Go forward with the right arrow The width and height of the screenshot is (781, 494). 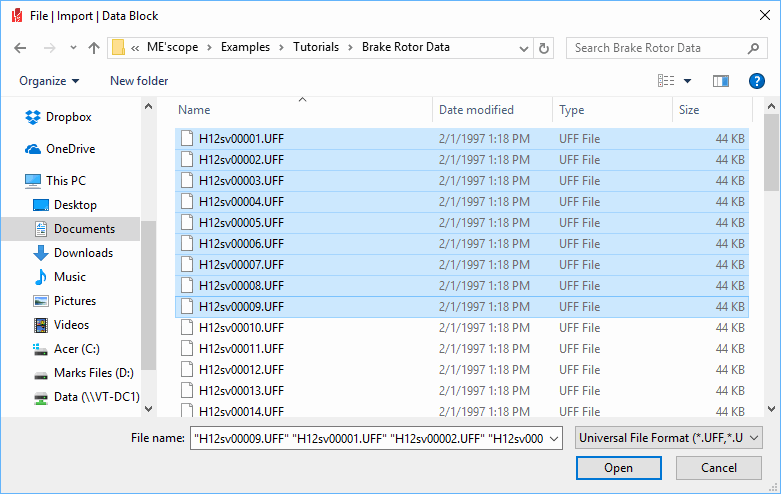[x=49, y=48]
